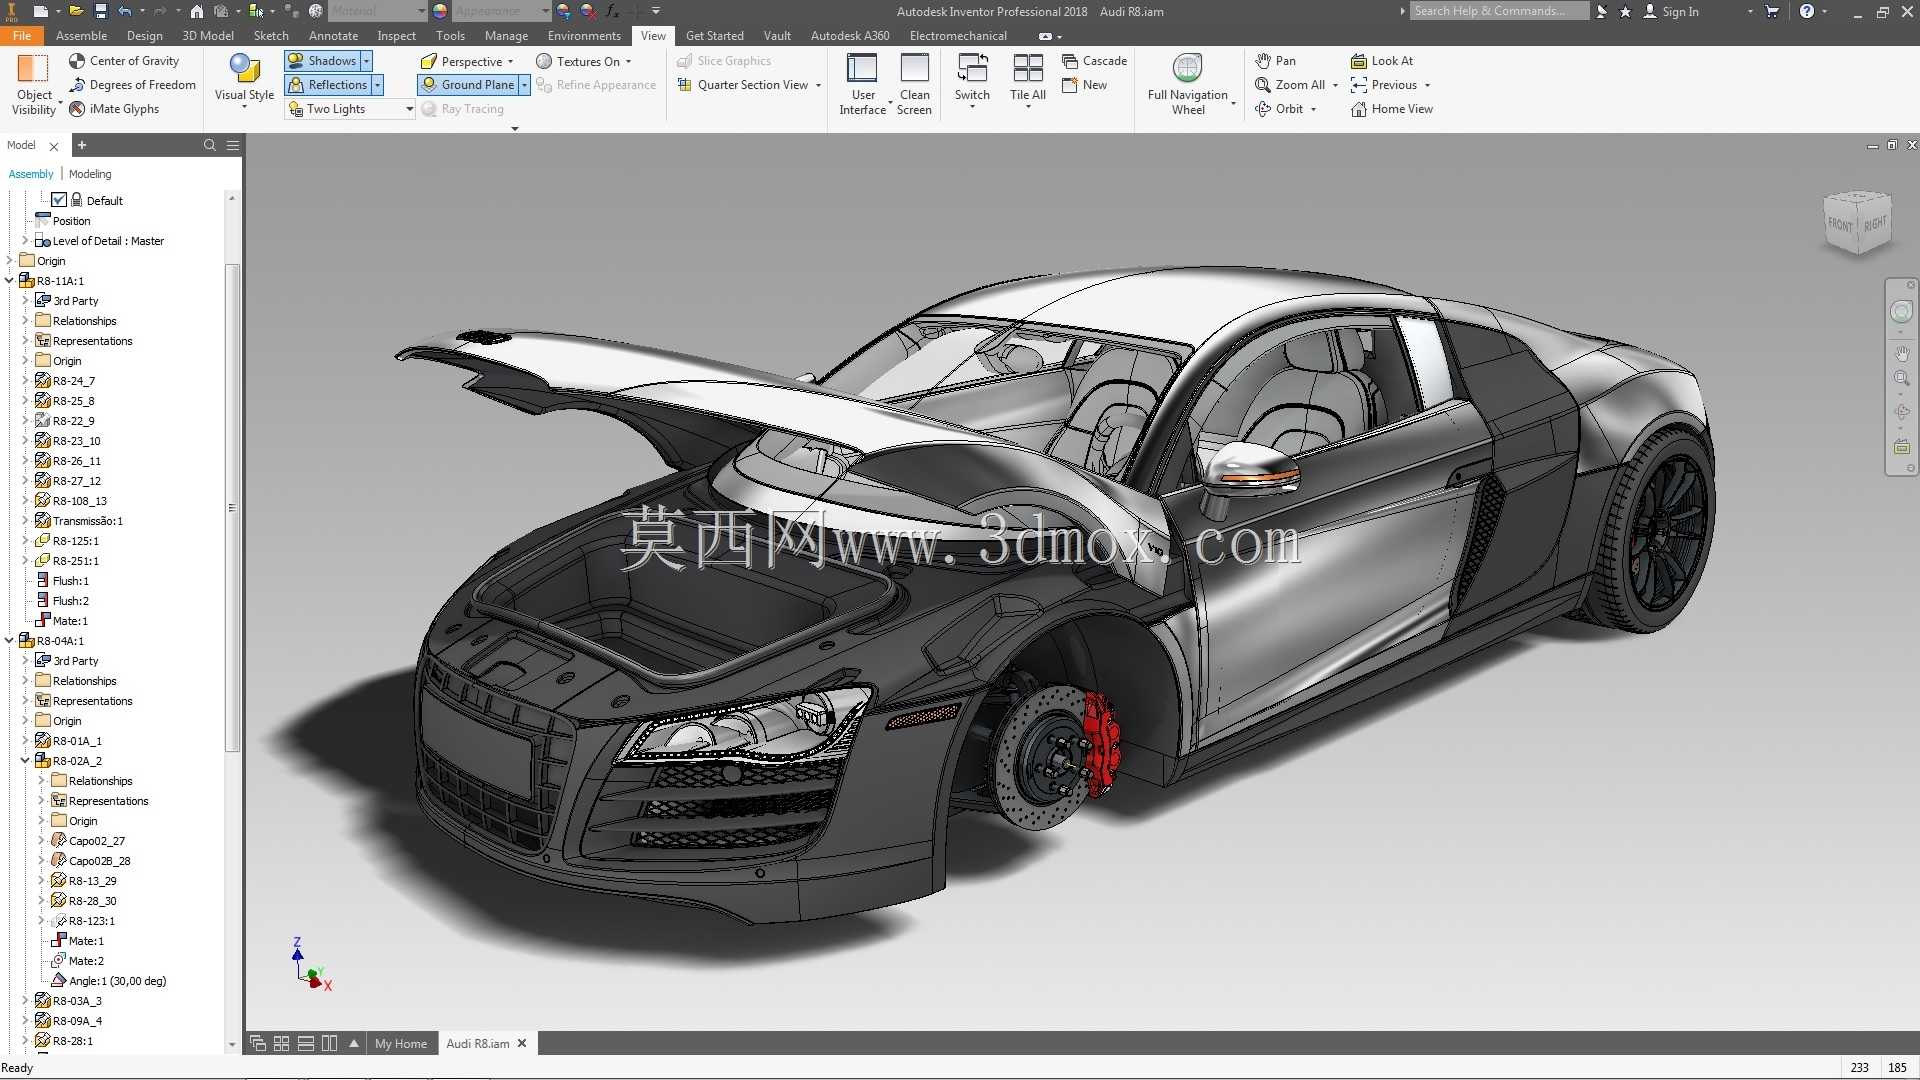Cascade the open windows
The image size is (1920, 1080).
point(1094,61)
